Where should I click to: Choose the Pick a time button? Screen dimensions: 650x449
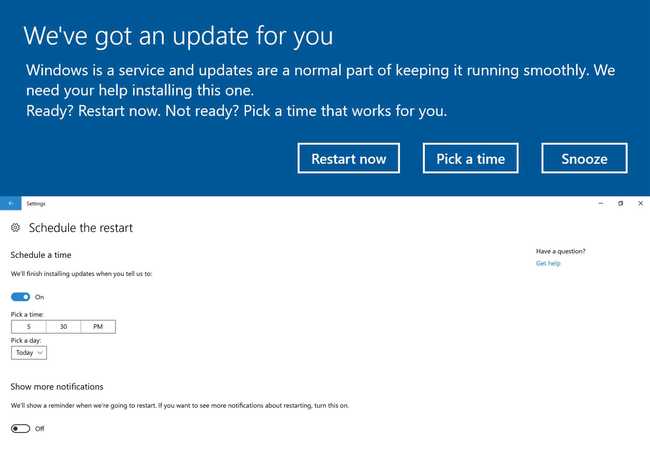point(471,158)
